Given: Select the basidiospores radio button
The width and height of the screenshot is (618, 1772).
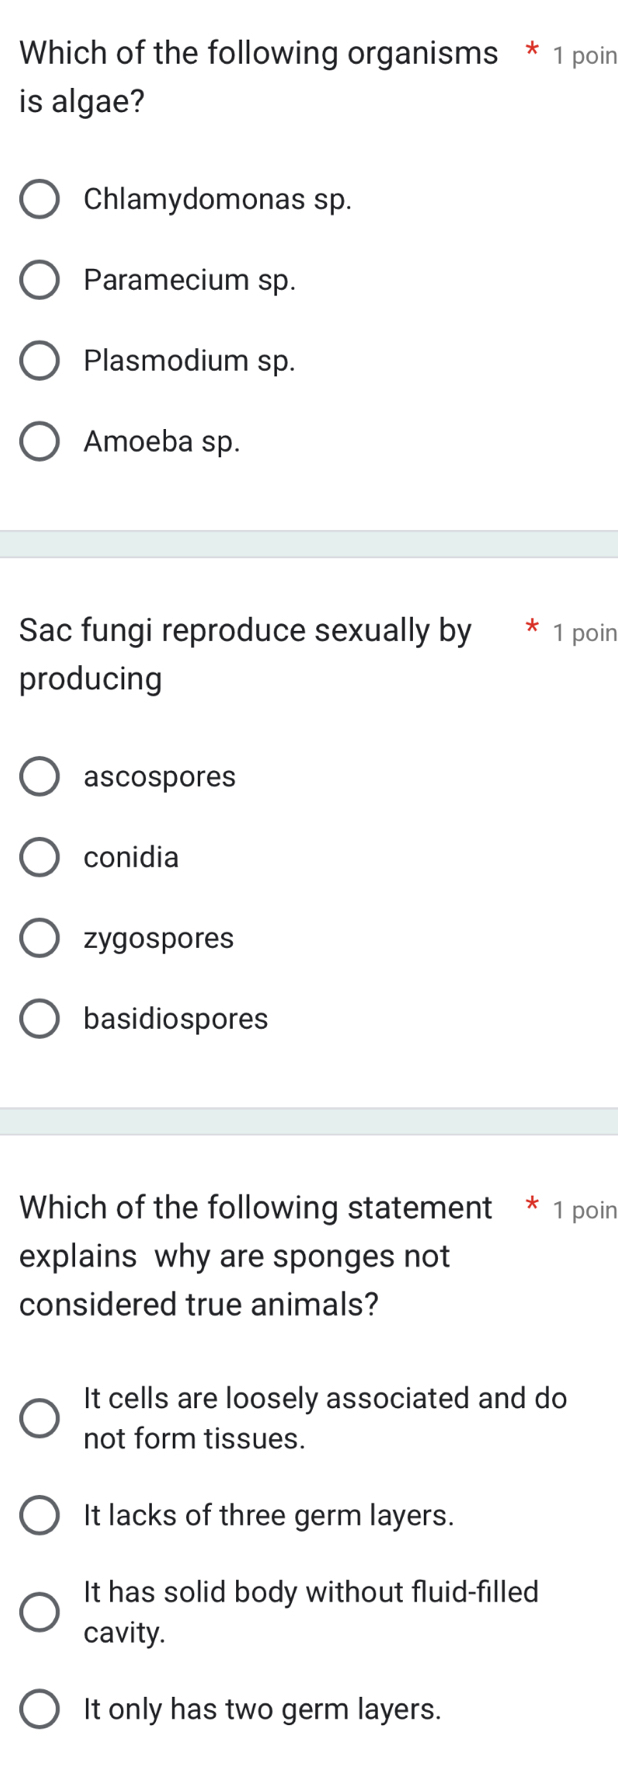Looking at the screenshot, I should [x=40, y=1019].
